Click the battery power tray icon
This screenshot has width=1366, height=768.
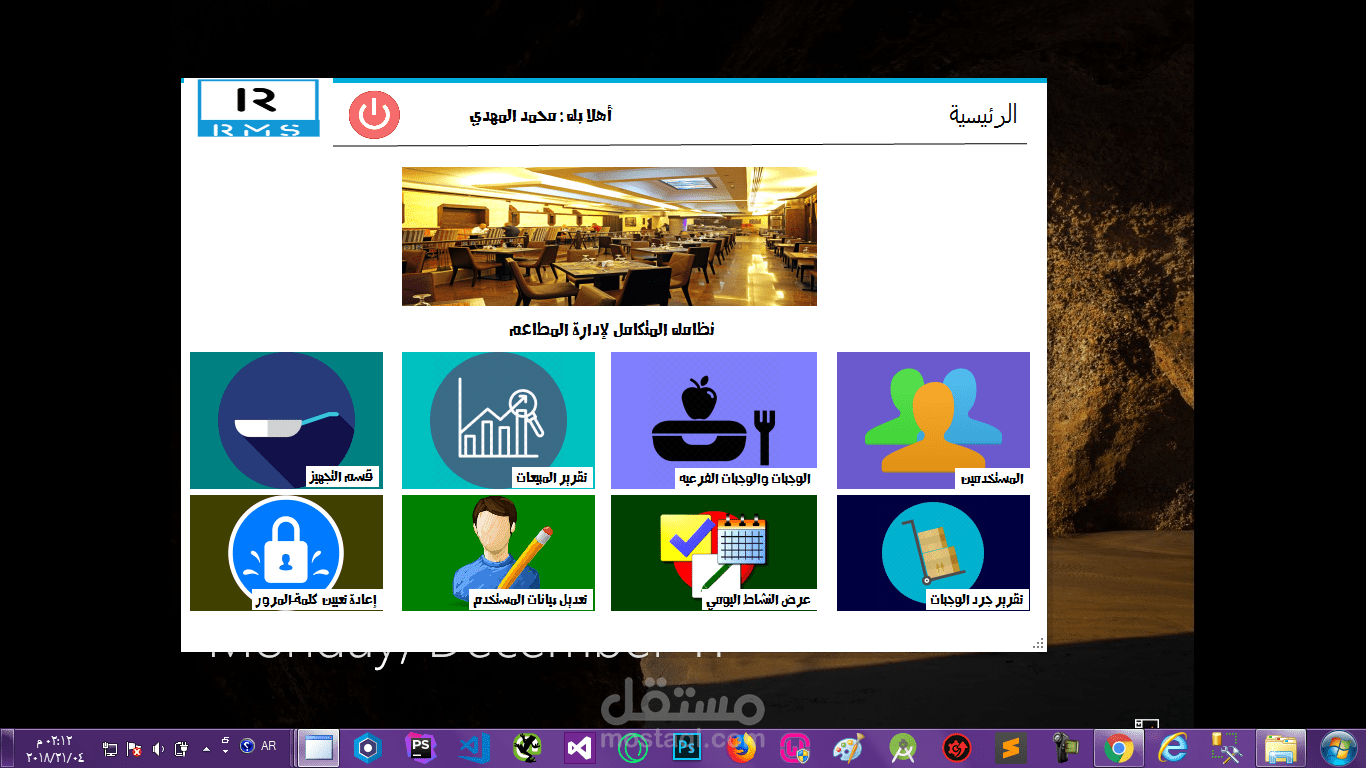coord(181,748)
